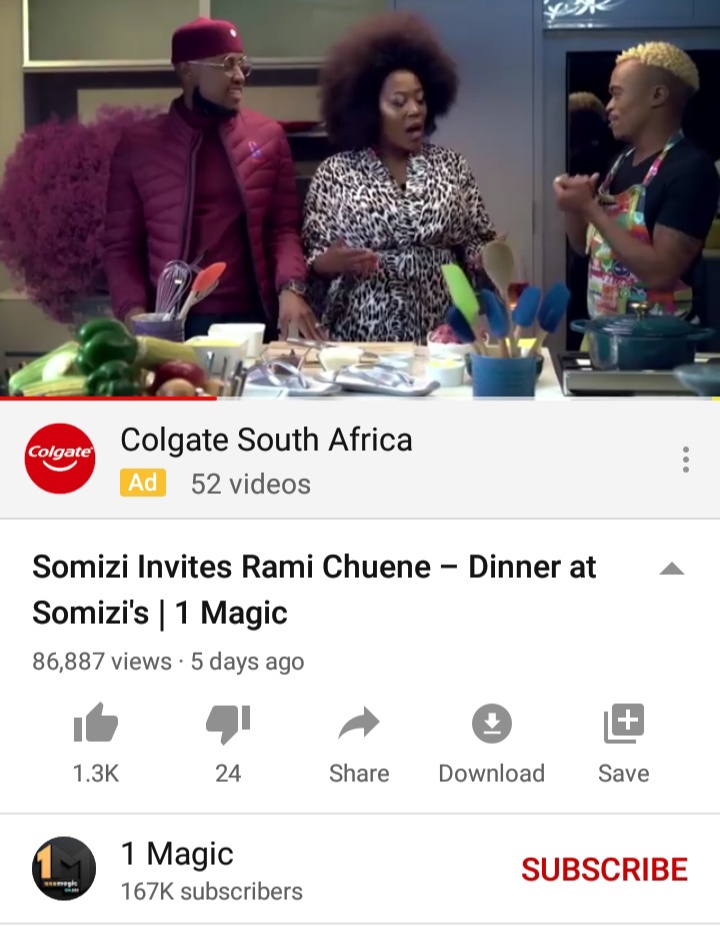
Task: Open the Colgate South Africa advertiser name
Action: (266, 439)
